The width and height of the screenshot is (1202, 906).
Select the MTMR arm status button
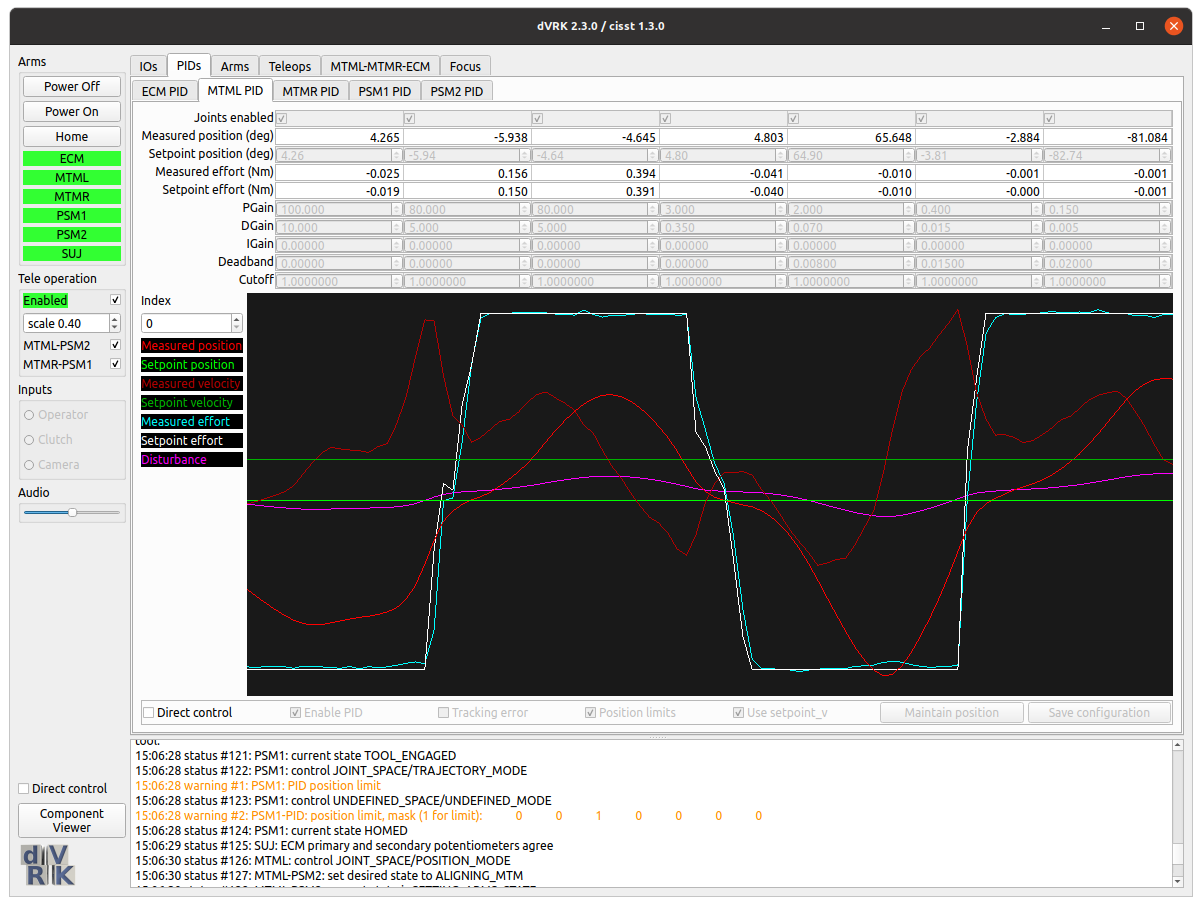[x=72, y=196]
